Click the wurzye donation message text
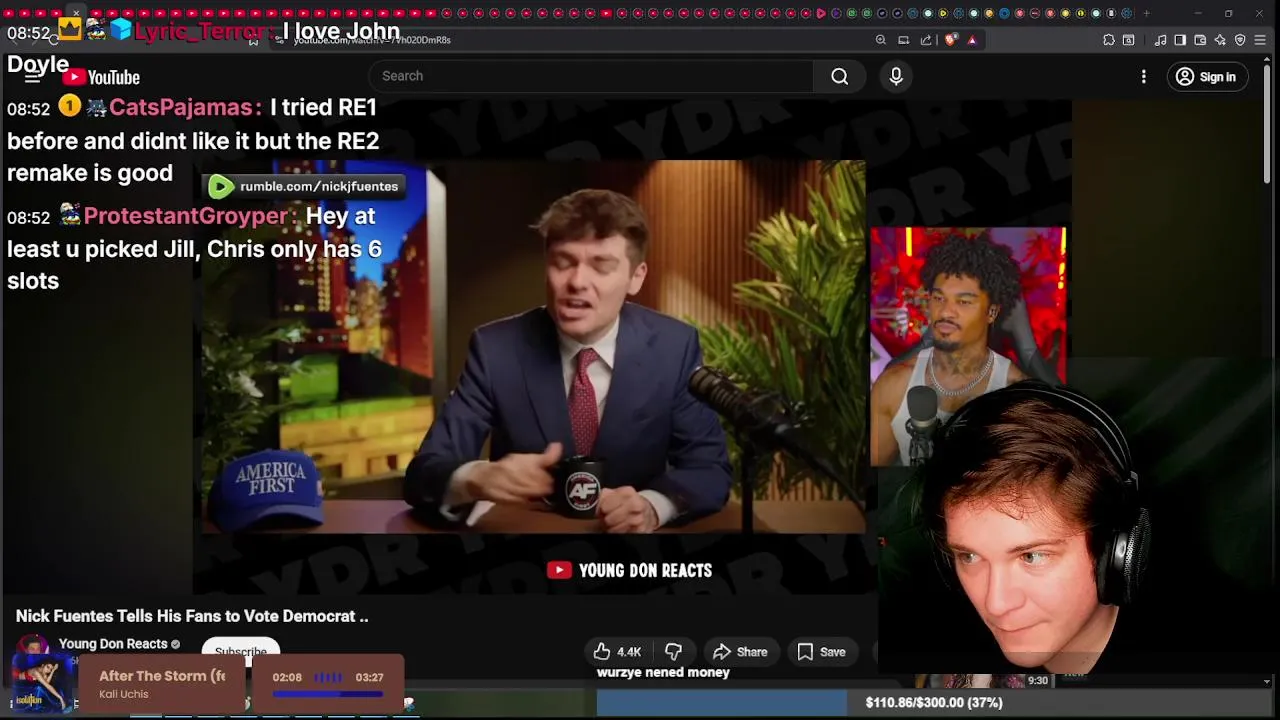 pos(663,672)
